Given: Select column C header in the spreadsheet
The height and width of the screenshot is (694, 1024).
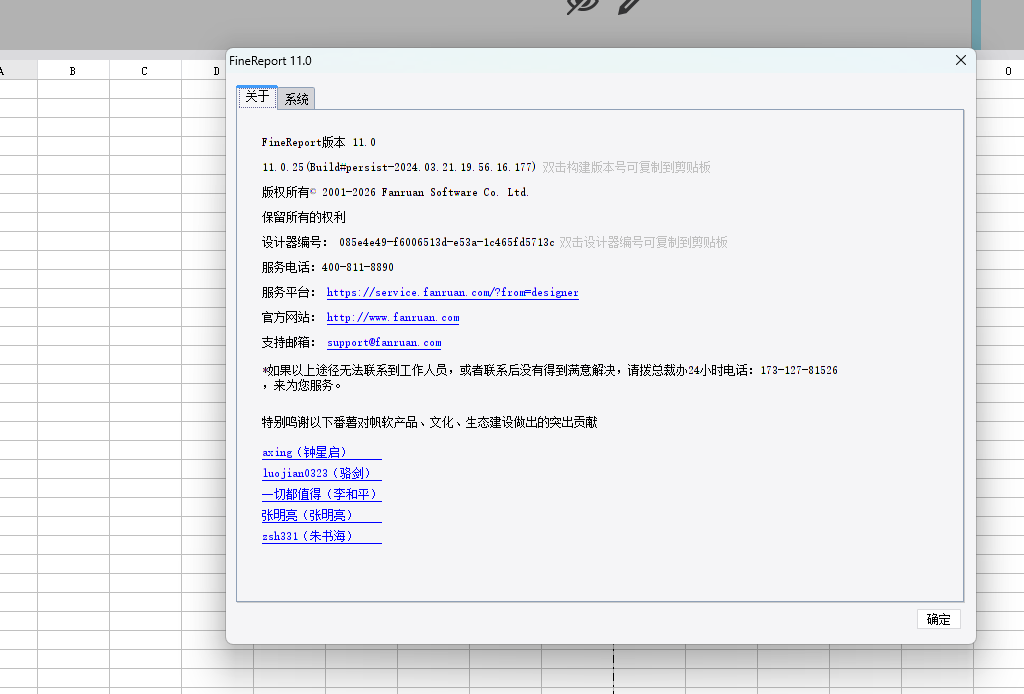Looking at the screenshot, I should coord(145,71).
